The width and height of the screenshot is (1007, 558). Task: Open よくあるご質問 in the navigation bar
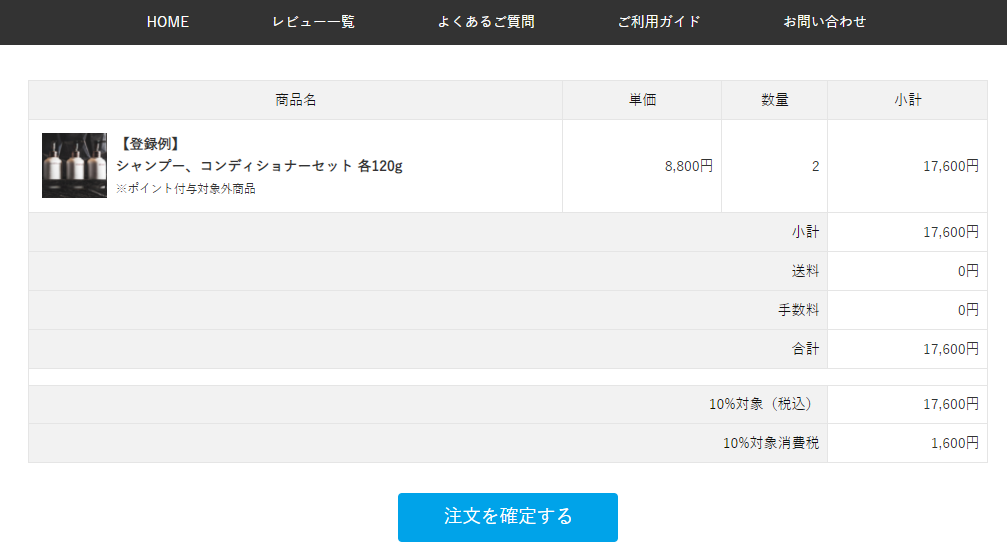click(486, 22)
